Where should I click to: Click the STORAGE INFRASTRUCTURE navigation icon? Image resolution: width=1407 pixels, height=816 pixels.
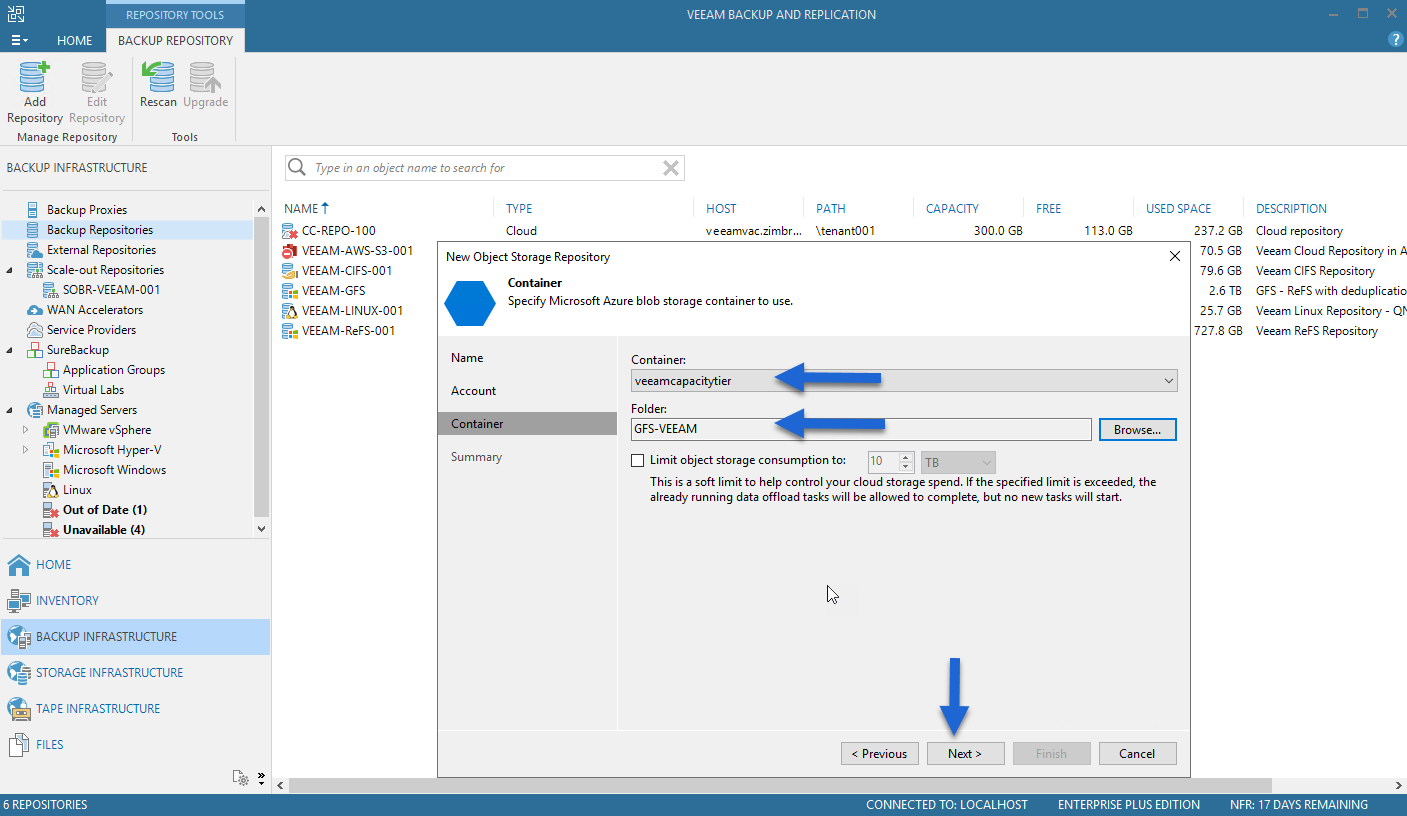19,673
